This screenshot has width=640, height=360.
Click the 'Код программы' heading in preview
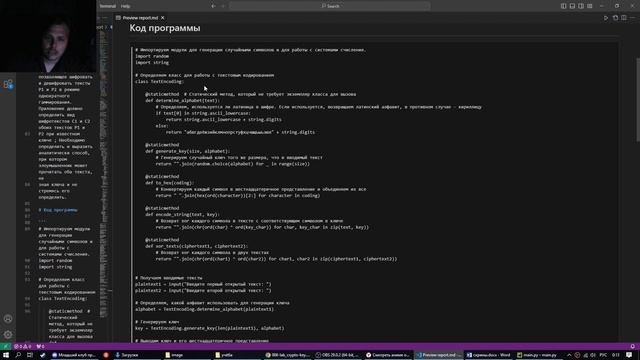coord(165,28)
